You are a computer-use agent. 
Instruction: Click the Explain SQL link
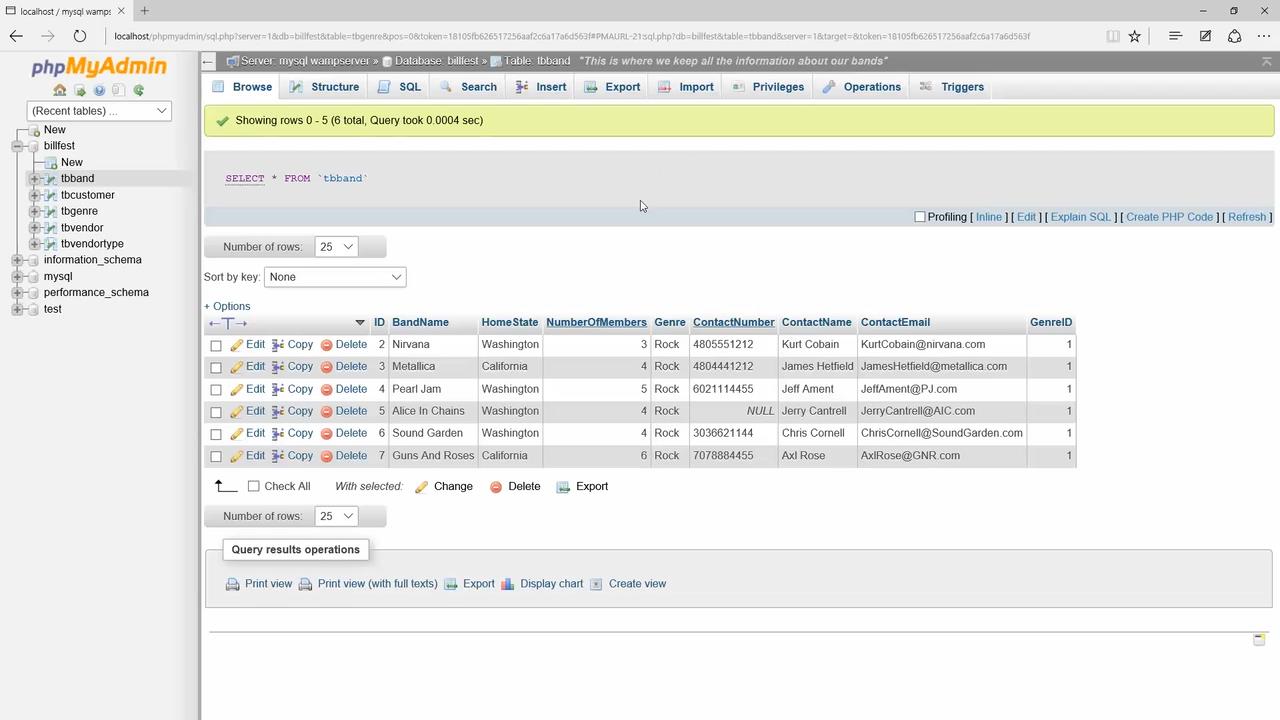click(1081, 217)
